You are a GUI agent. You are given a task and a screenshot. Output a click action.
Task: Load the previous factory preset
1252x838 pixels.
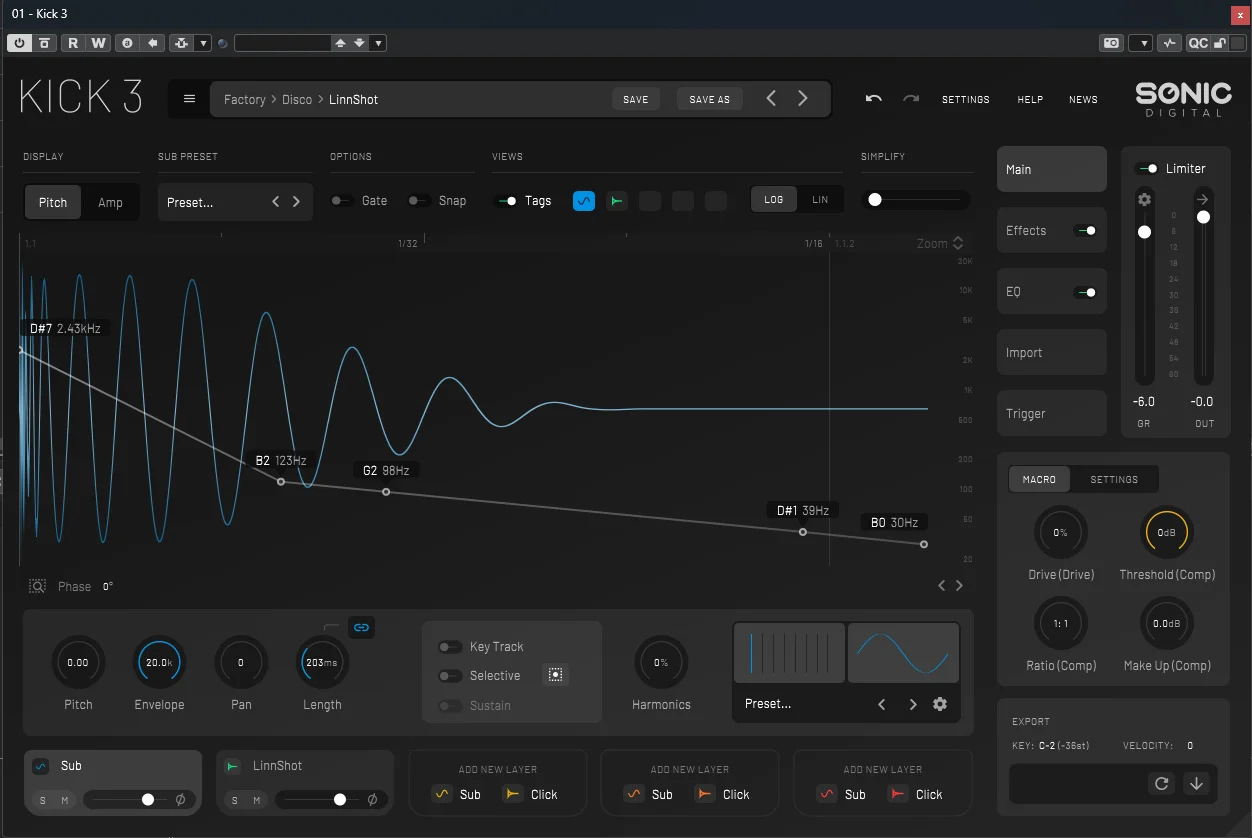(771, 98)
